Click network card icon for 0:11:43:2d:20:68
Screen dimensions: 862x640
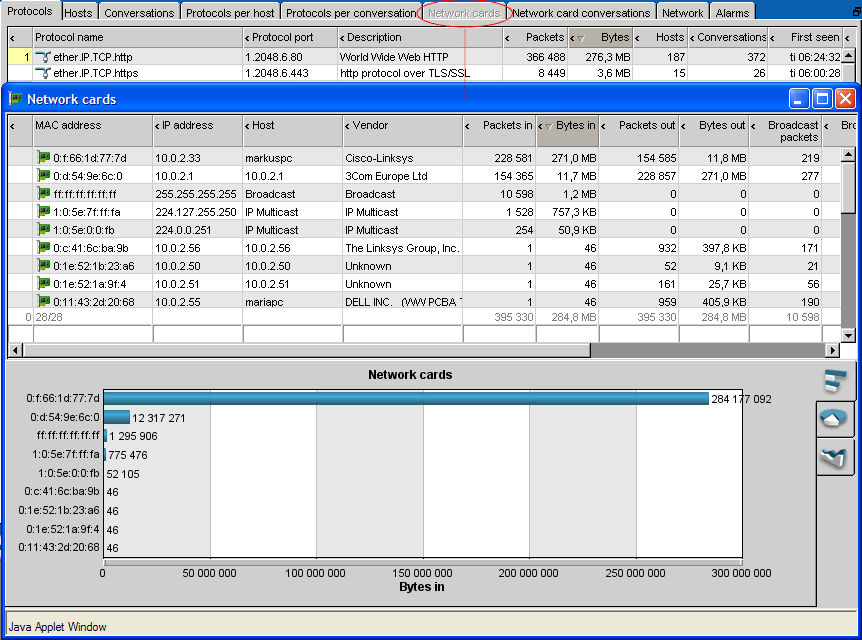tap(44, 301)
